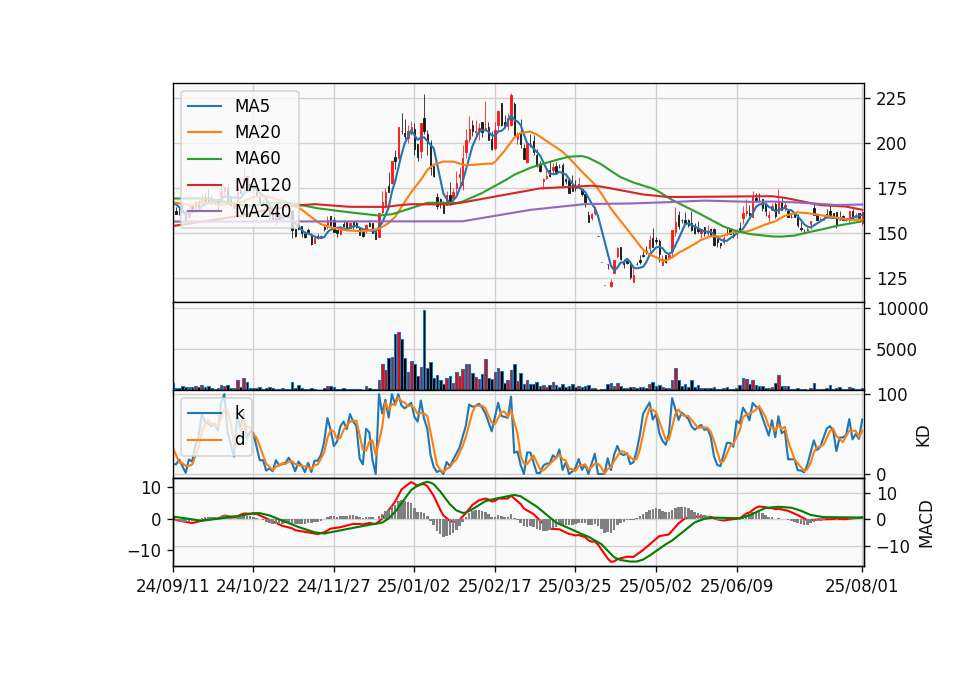Click the 100 label on KD axis
This screenshot has height=690, width=960.
coord(891,395)
